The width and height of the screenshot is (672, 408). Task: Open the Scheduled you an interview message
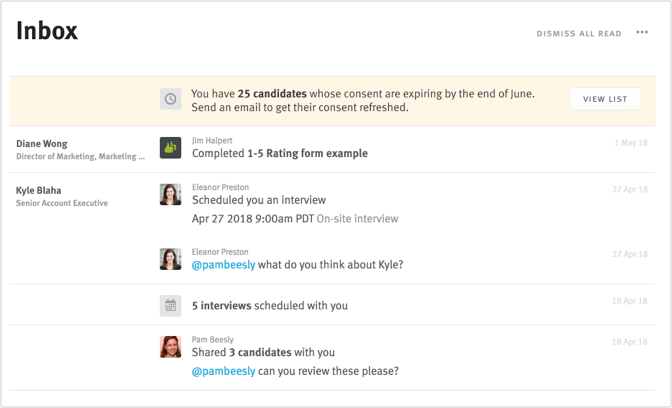point(259,200)
